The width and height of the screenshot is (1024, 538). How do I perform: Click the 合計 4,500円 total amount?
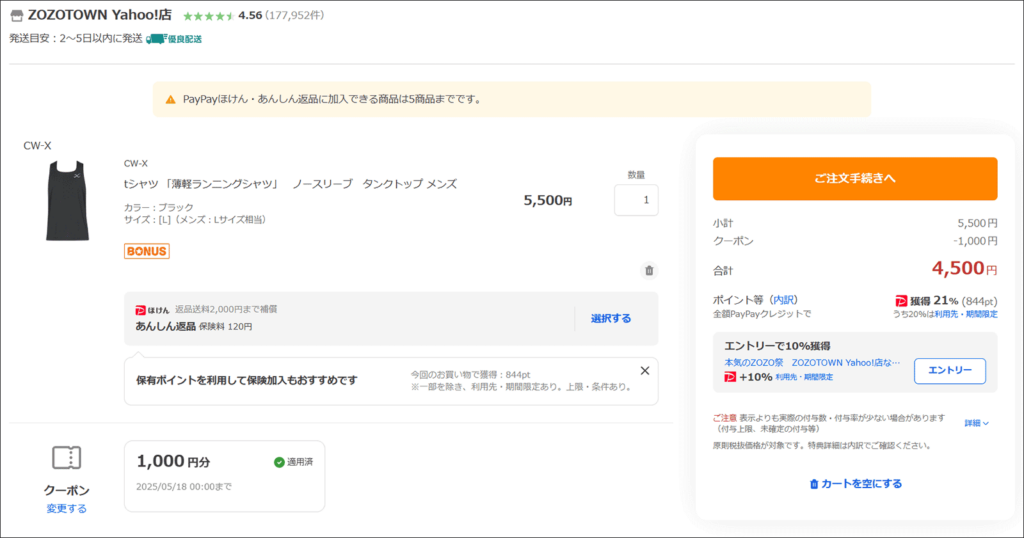click(964, 268)
